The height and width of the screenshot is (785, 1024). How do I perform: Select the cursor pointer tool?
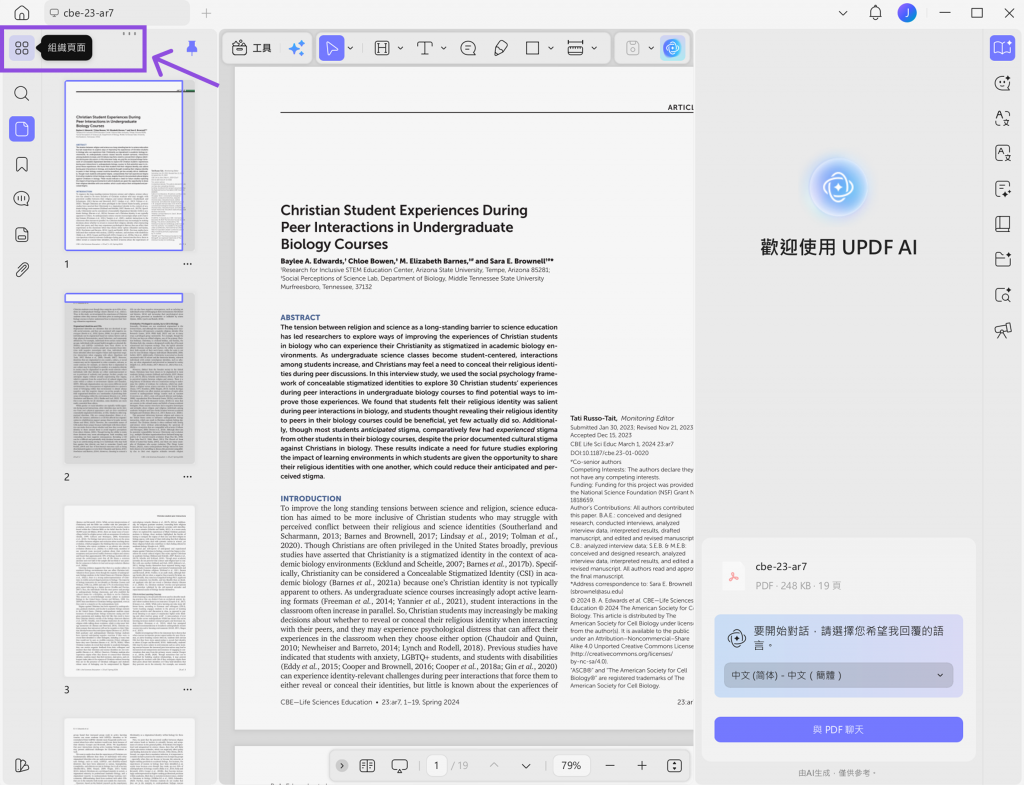pyautogui.click(x=332, y=48)
